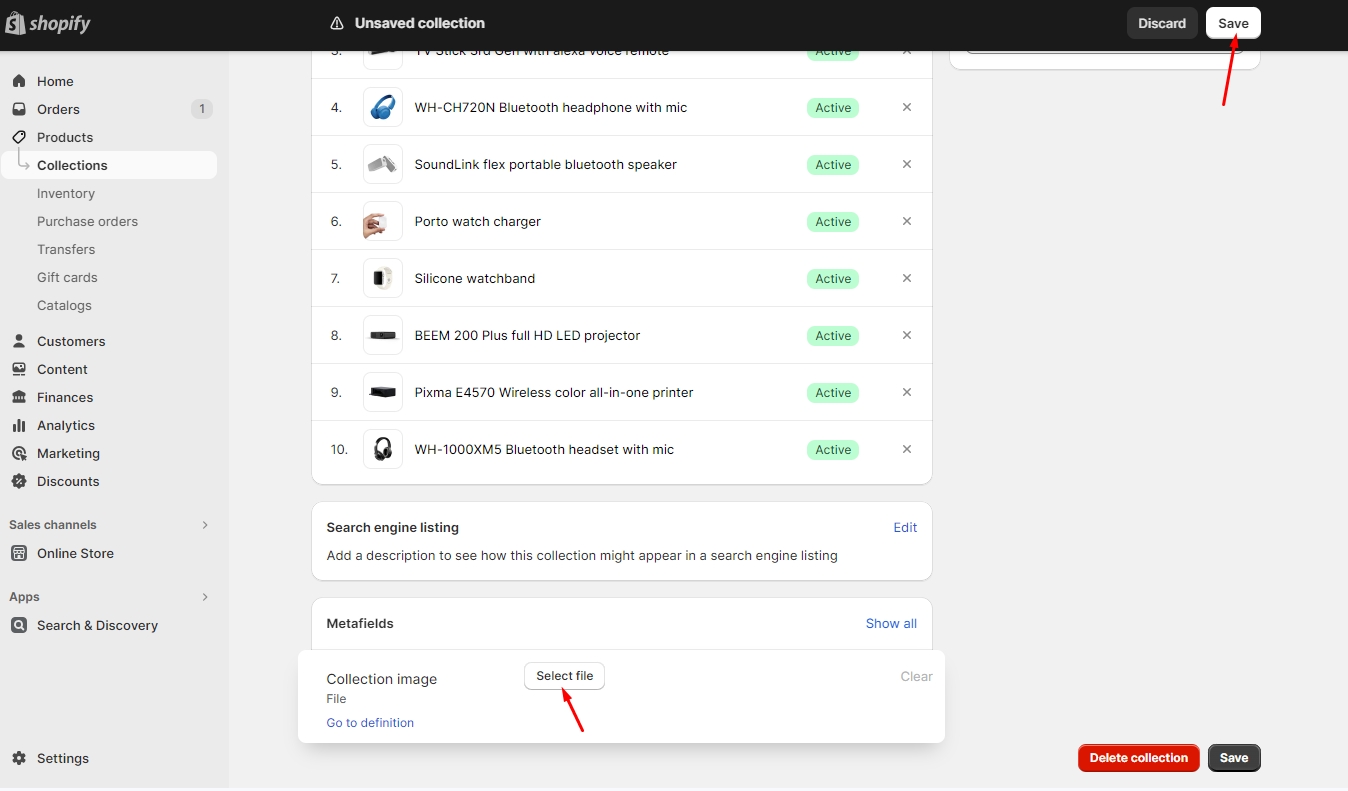Open Settings gear at the bottom left
Screen dimensions: 1348x791
pyautogui.click(x=19, y=758)
